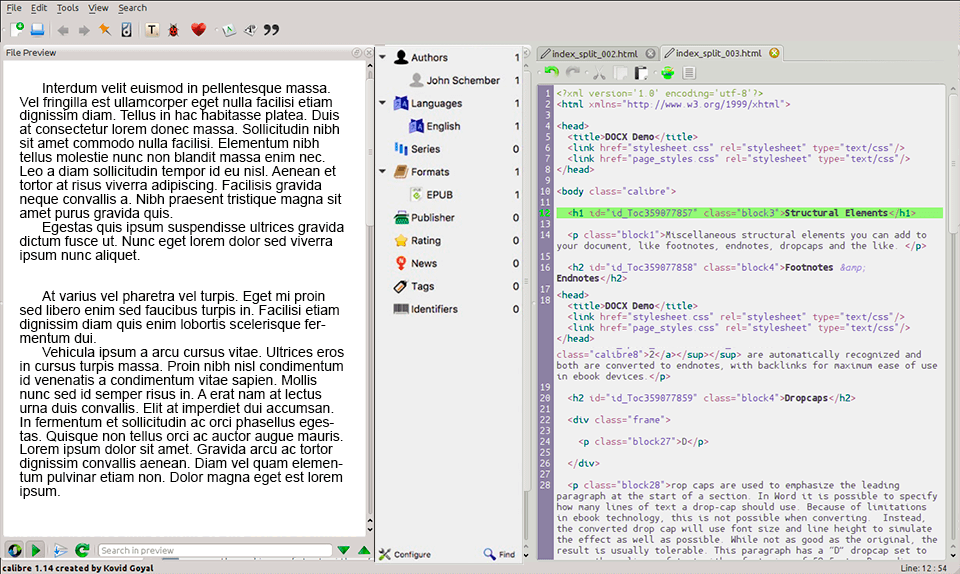The width and height of the screenshot is (960, 574).
Task: Click the reload preview green arrow icon
Action: click(82, 550)
